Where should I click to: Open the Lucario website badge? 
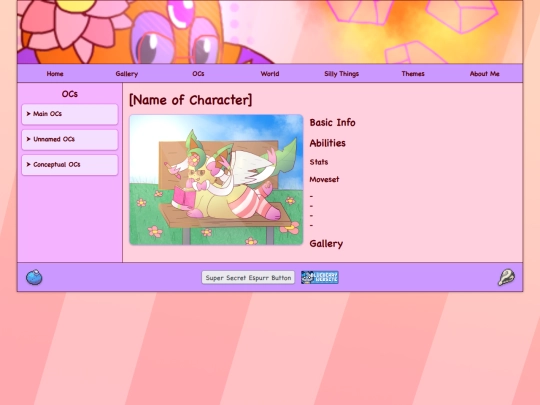coord(320,277)
